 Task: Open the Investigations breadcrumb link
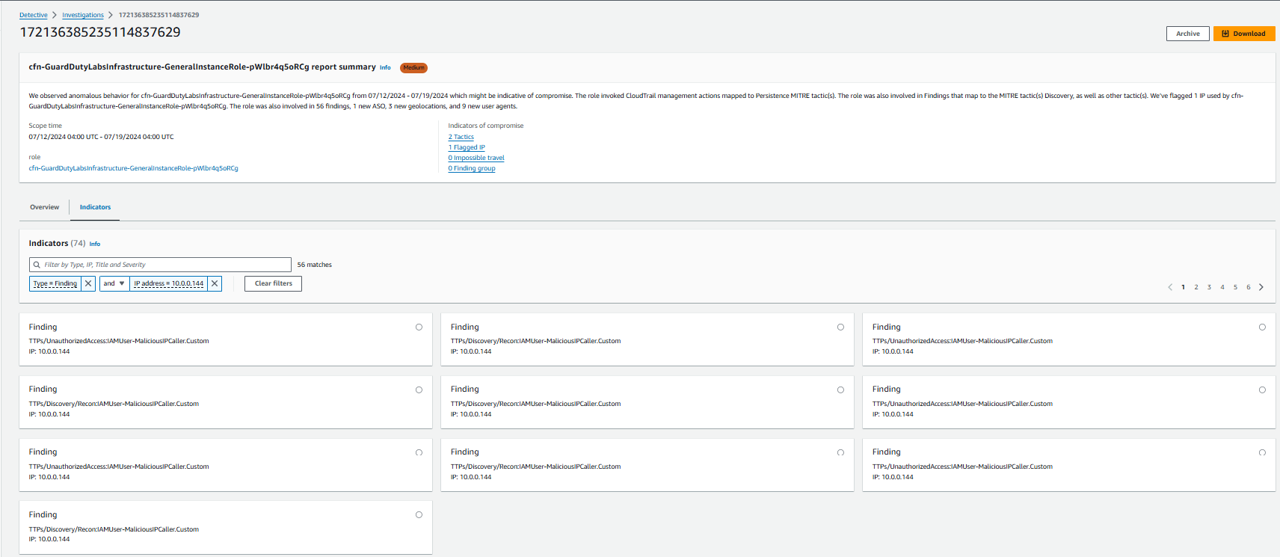pyautogui.click(x=83, y=15)
